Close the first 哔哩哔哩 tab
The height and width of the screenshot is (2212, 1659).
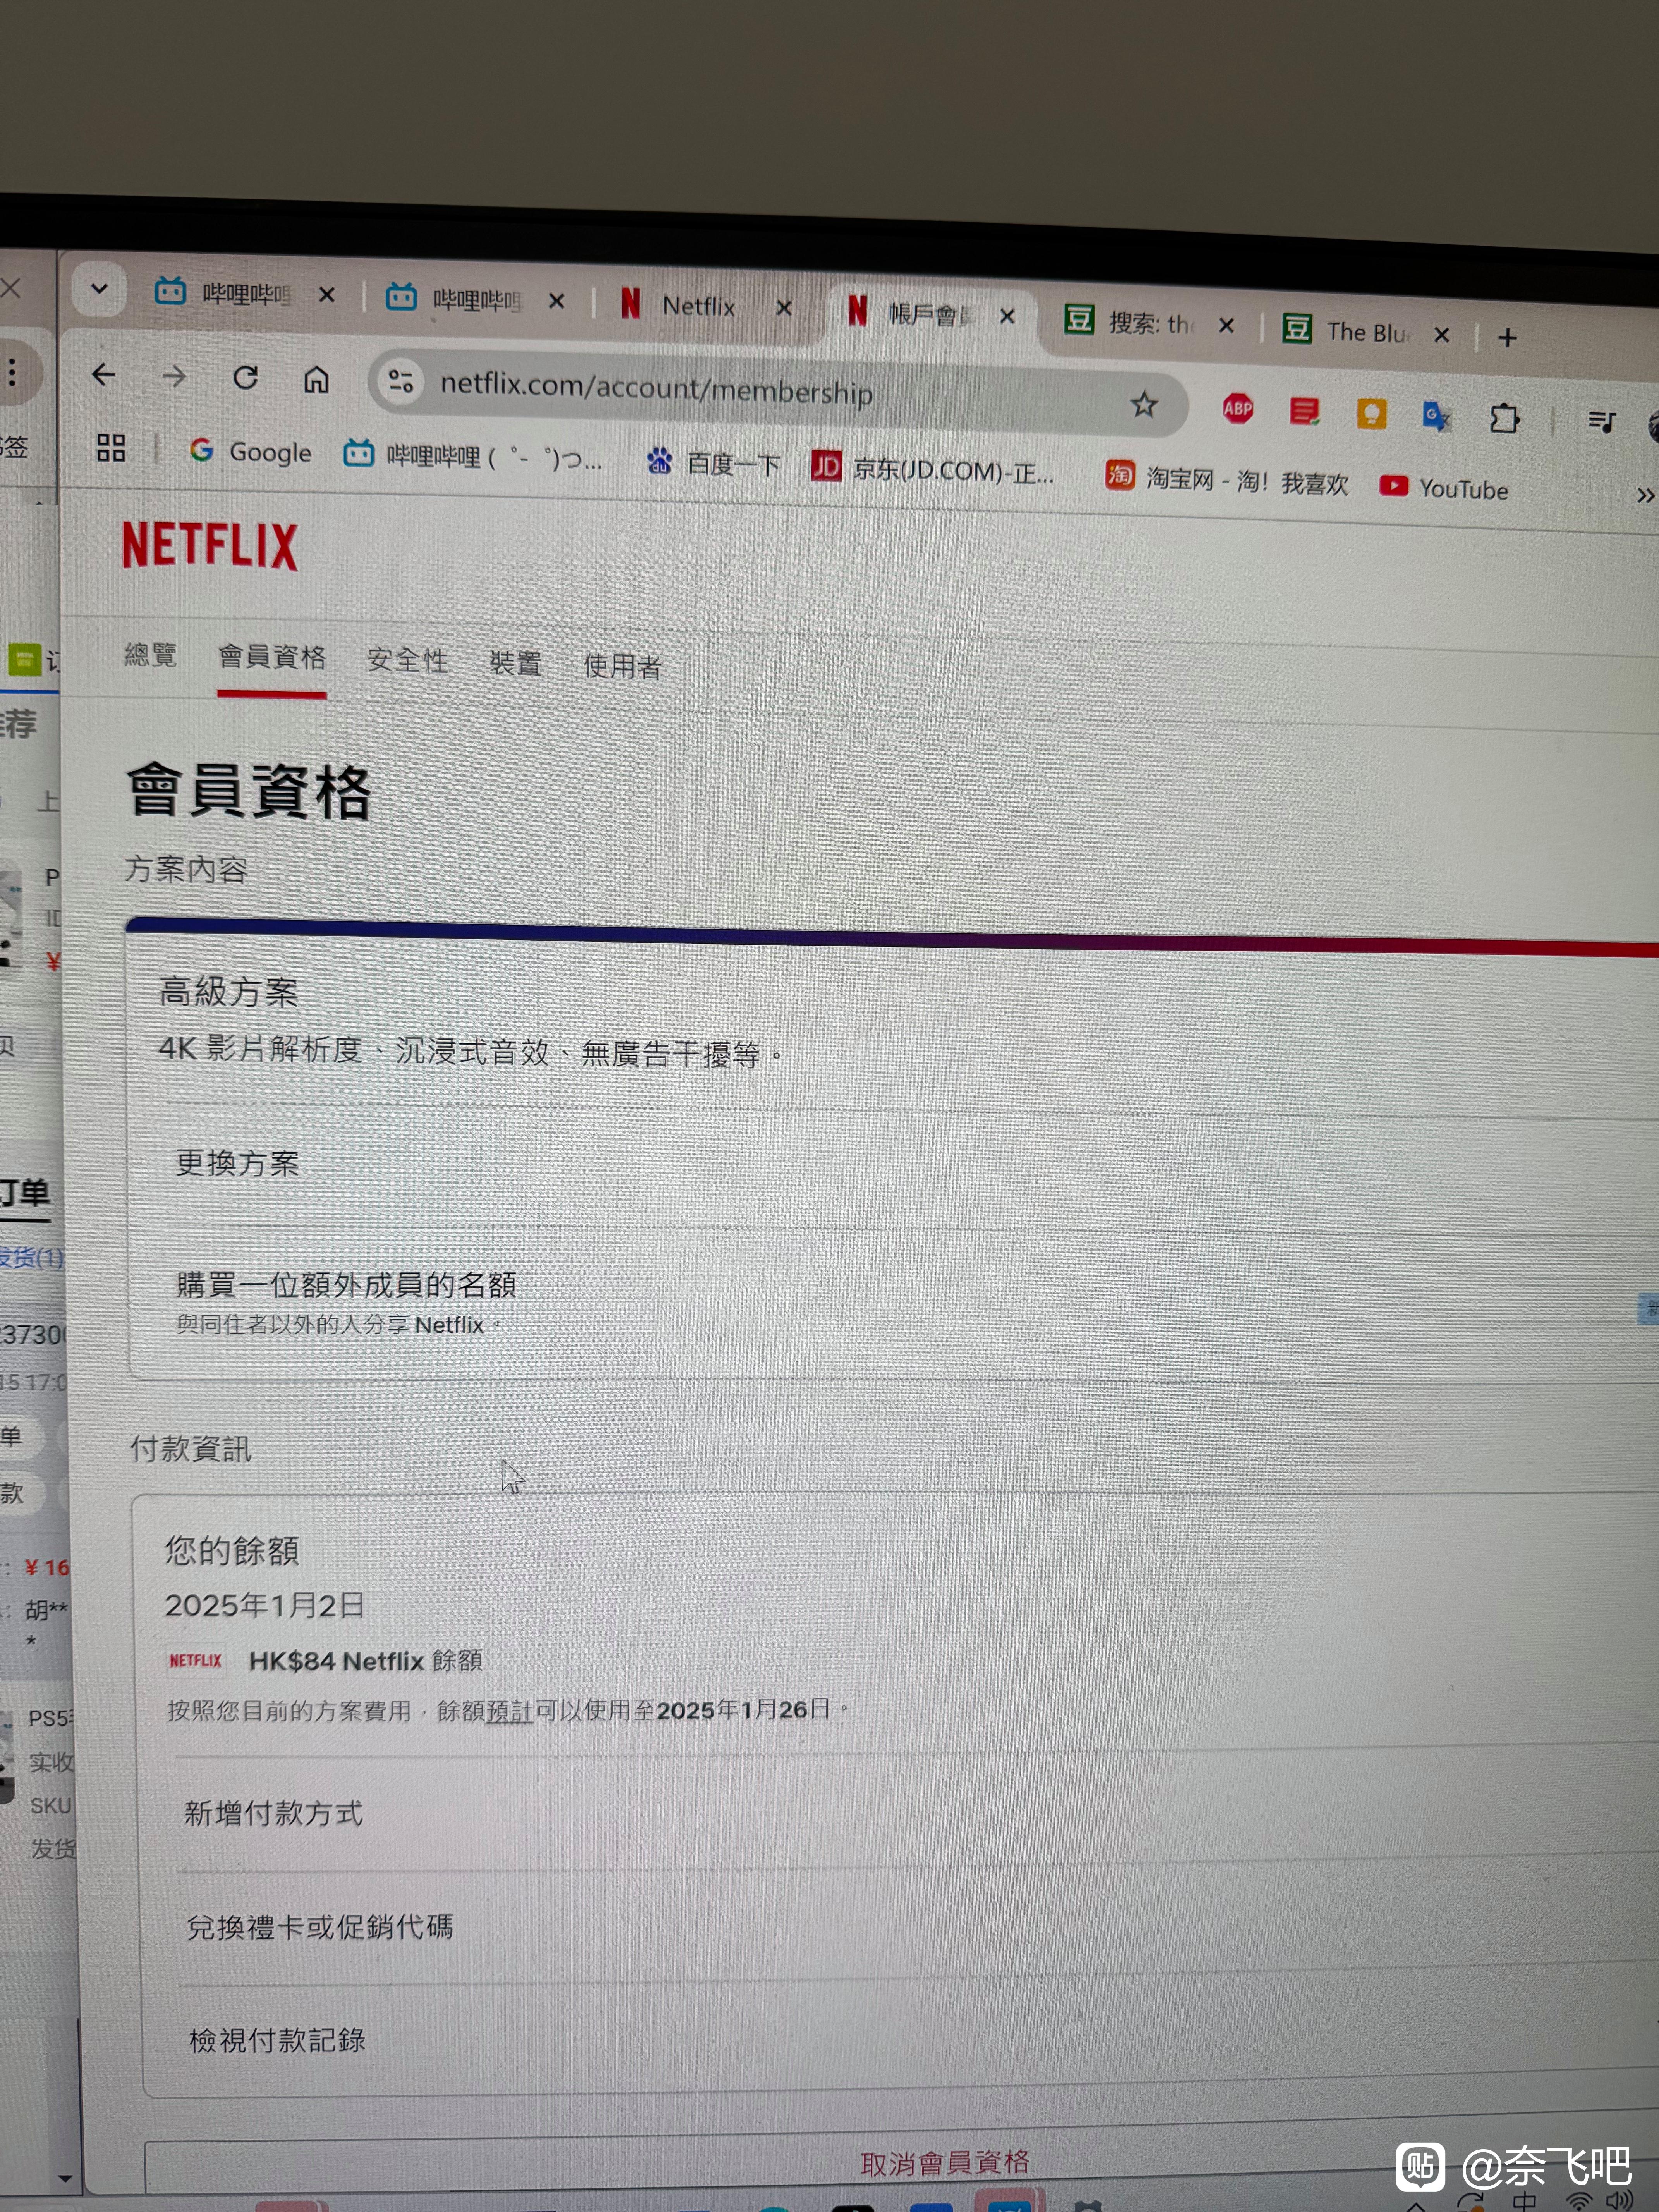coord(327,295)
